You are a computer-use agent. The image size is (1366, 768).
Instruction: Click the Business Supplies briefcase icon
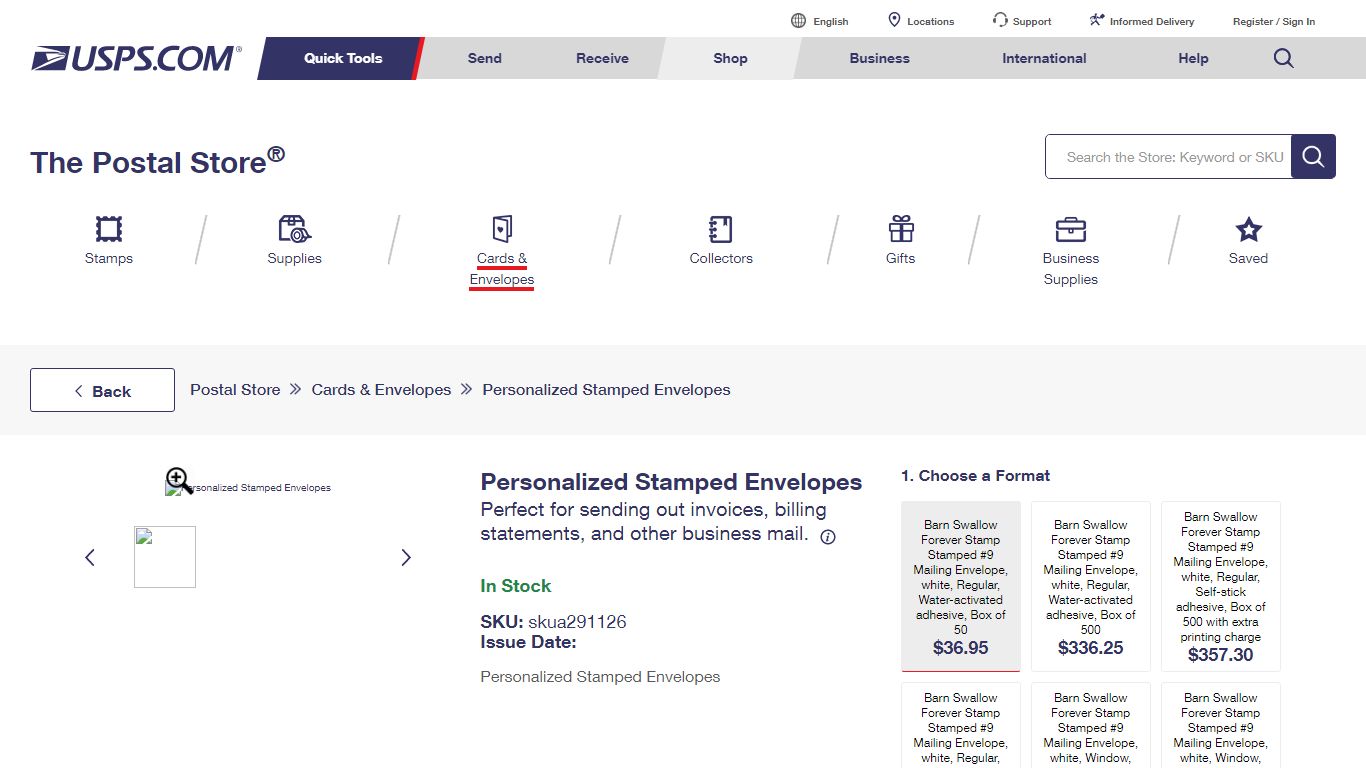(x=1071, y=229)
